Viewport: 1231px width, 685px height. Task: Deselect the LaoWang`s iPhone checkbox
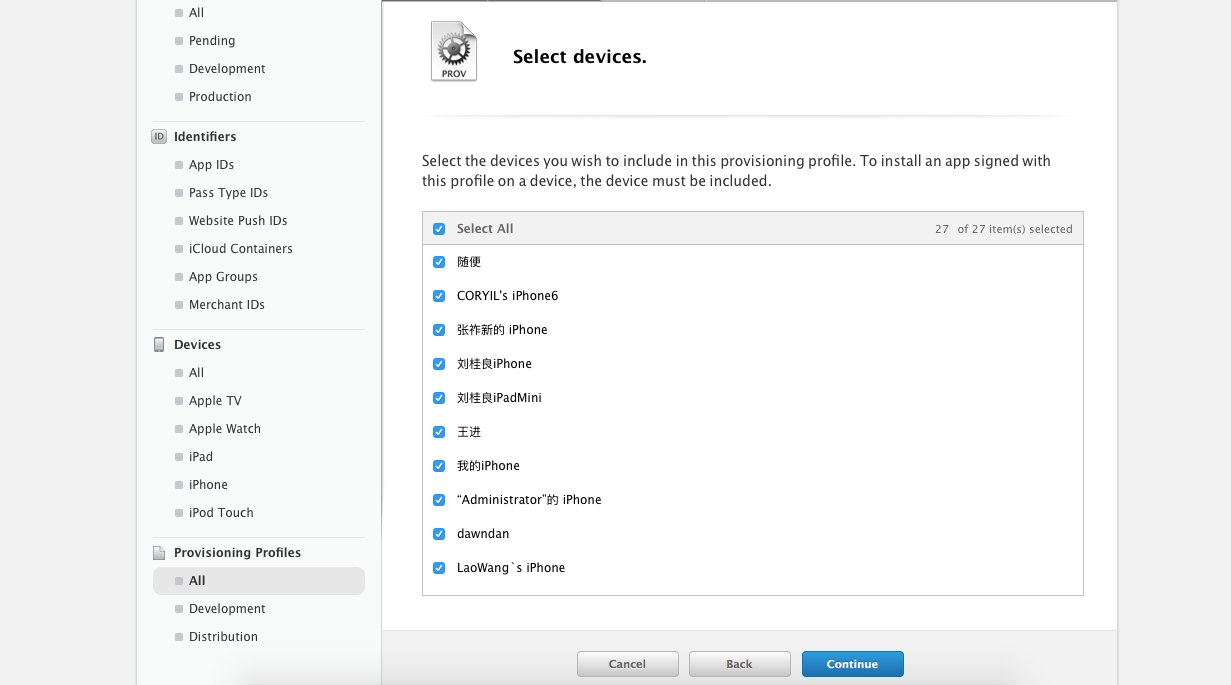[439, 568]
